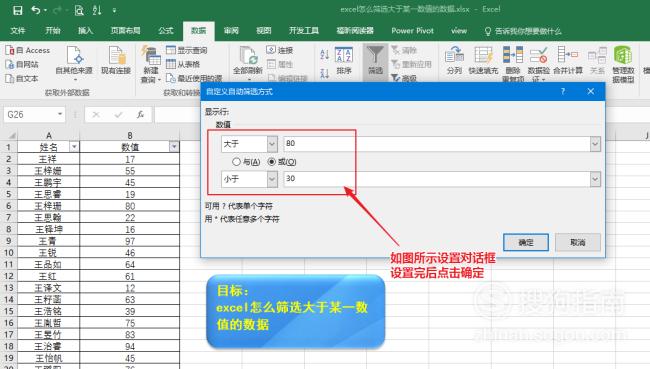The height and width of the screenshot is (369, 650).
Task: Open the 大于 operator dropdown
Action: tap(272, 144)
